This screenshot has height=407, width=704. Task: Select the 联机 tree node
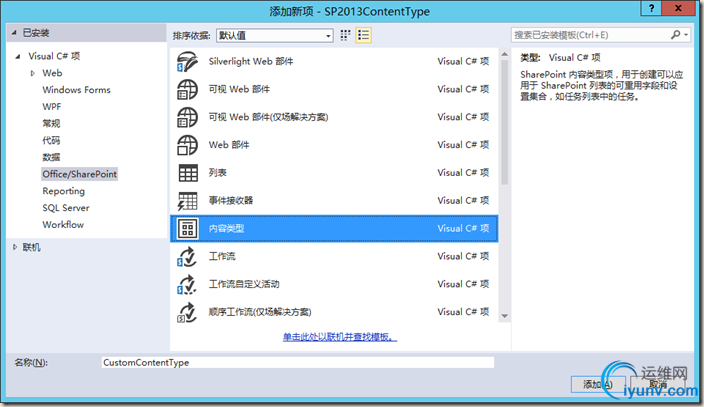(31, 247)
